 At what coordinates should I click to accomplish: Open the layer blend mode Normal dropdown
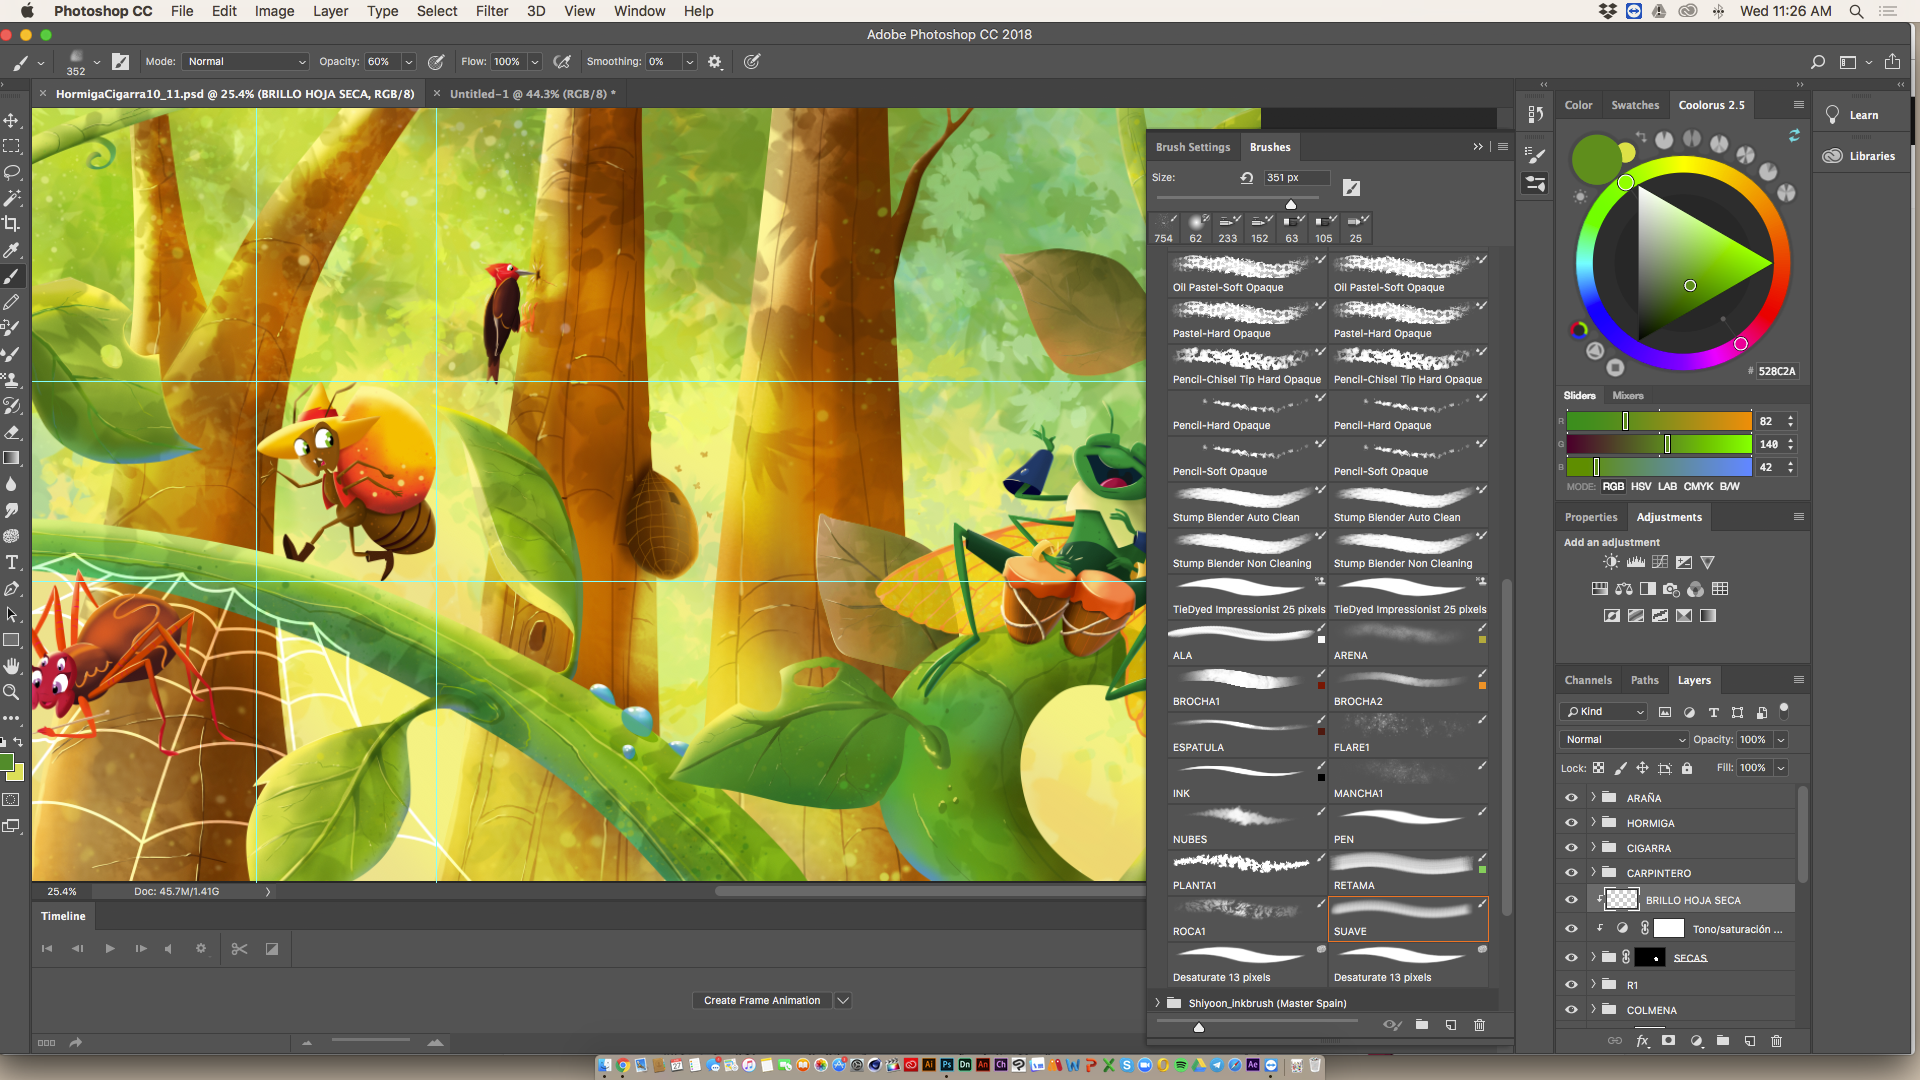1624,740
